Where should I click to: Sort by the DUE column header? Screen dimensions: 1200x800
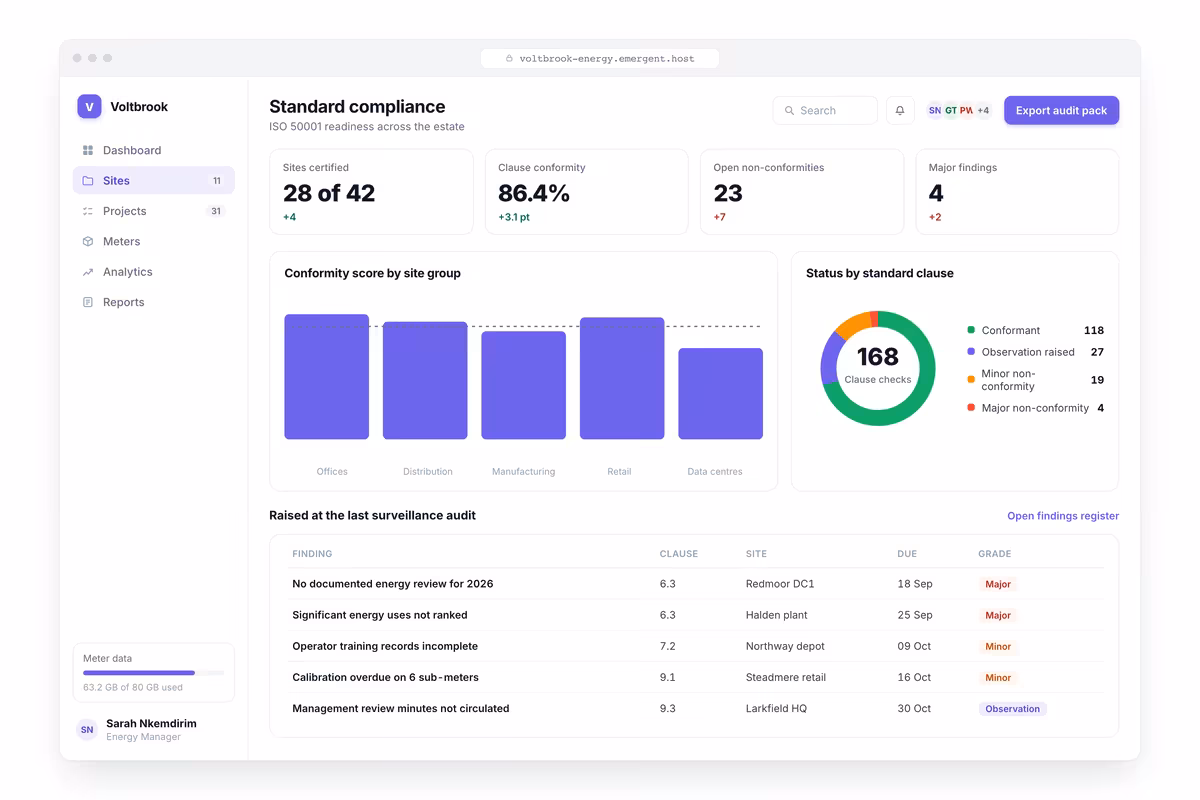click(x=908, y=554)
